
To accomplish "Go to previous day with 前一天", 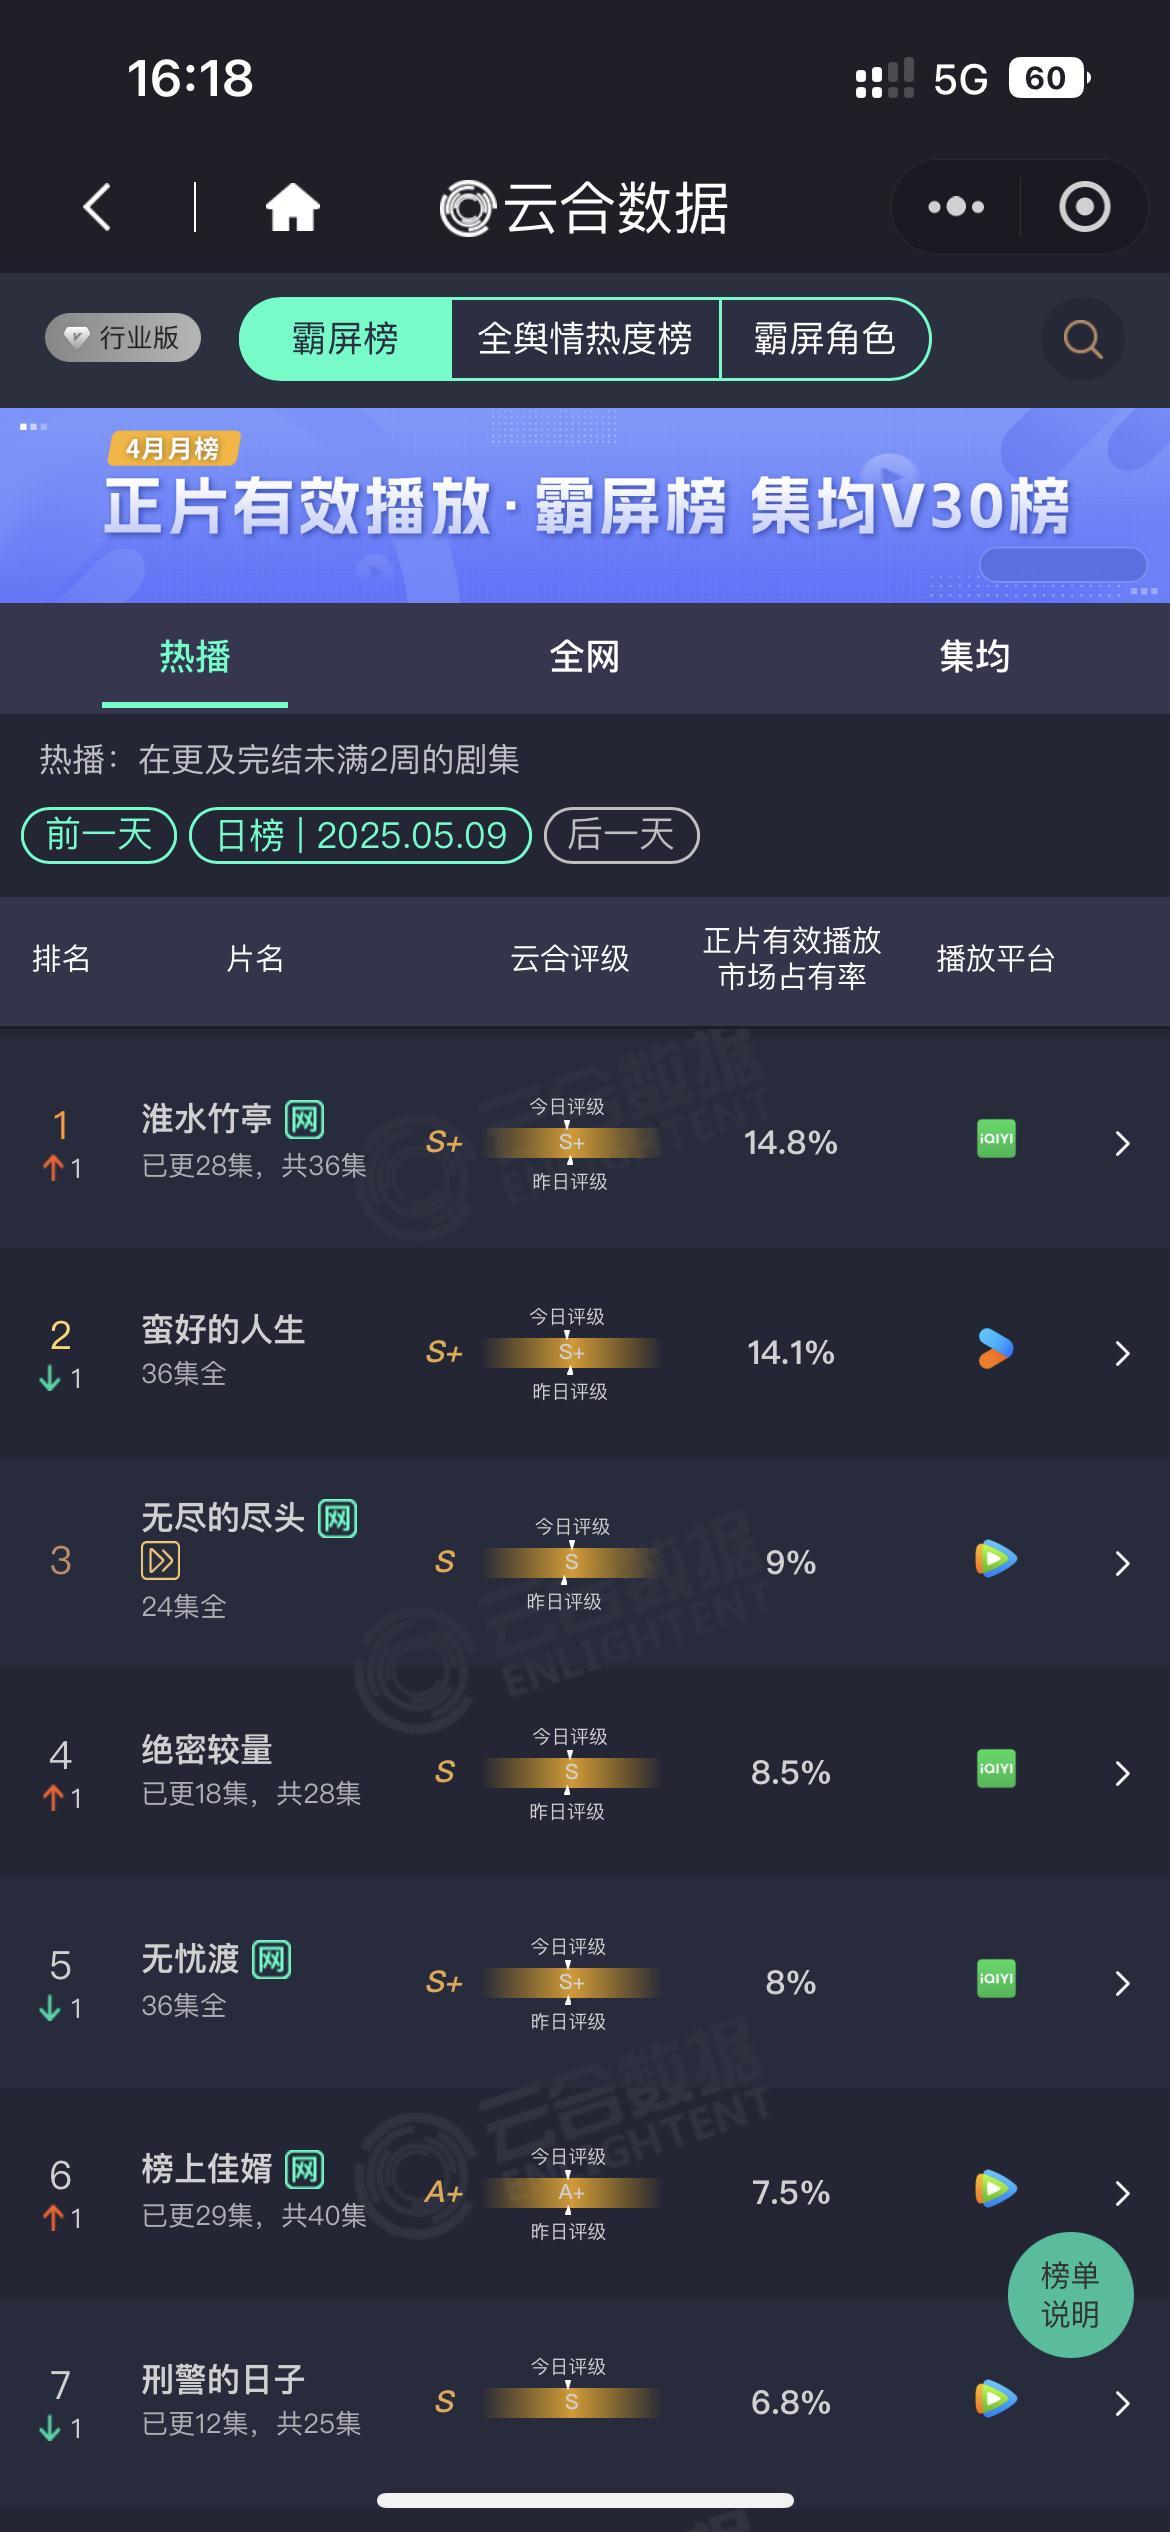I will 99,835.
